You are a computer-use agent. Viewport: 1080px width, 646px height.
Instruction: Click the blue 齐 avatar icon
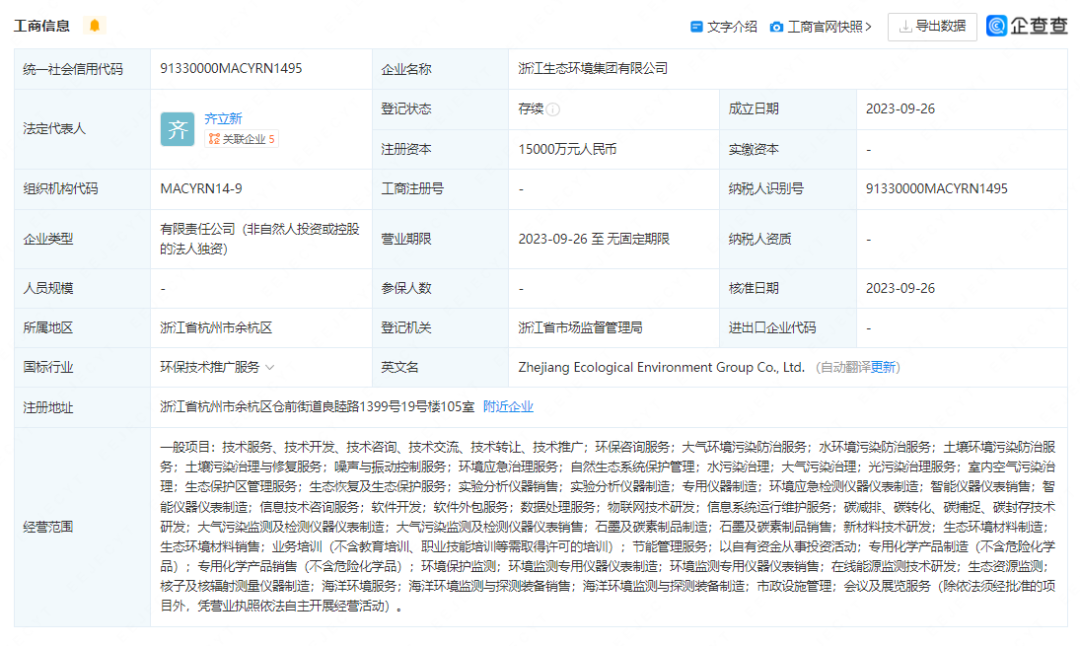pos(178,129)
